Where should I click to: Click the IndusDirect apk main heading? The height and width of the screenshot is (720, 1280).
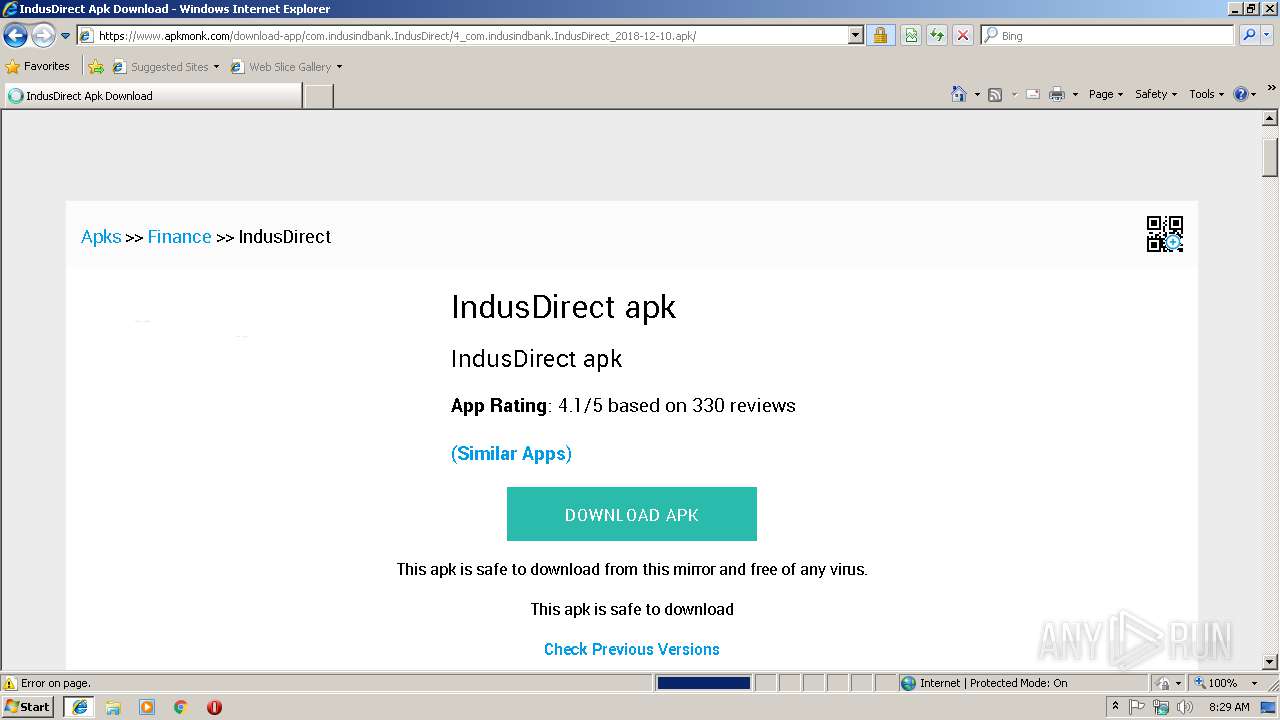pos(563,307)
